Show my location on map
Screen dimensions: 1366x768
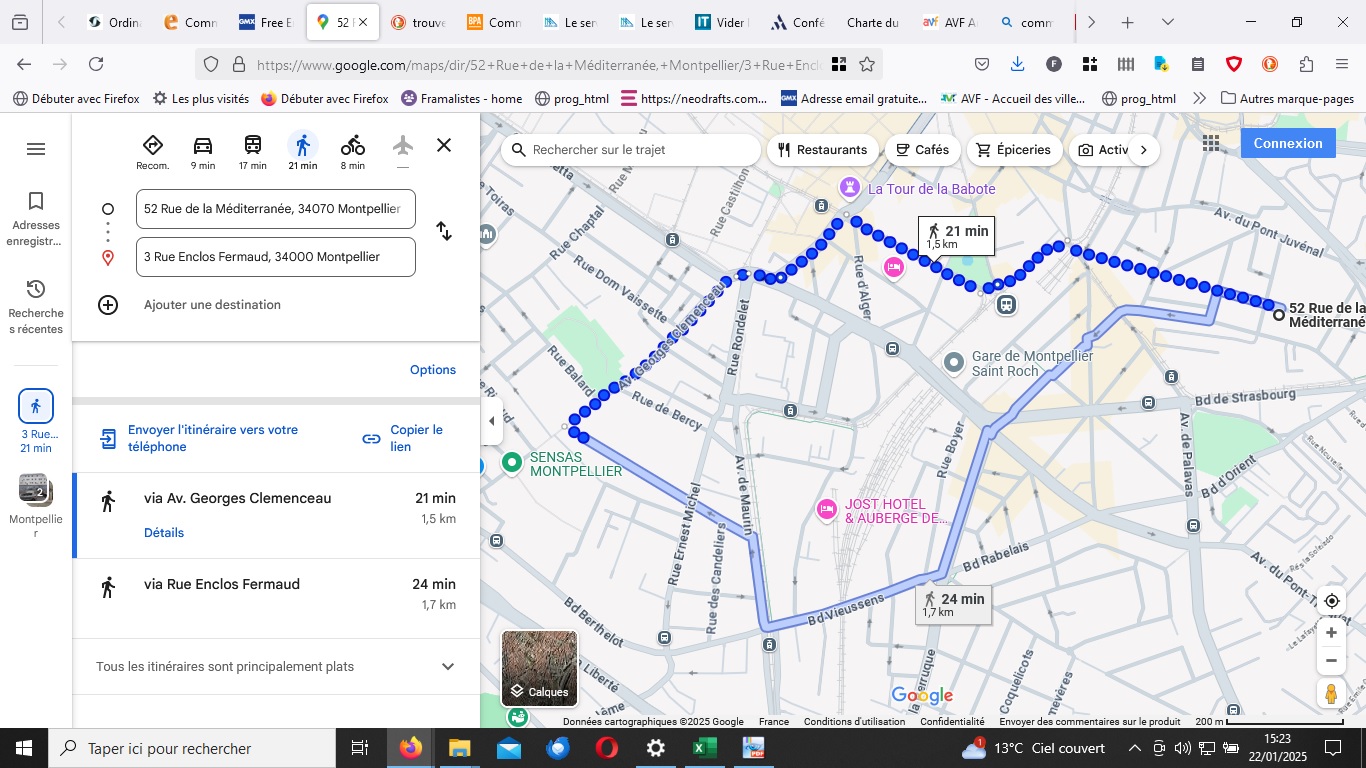click(1331, 601)
